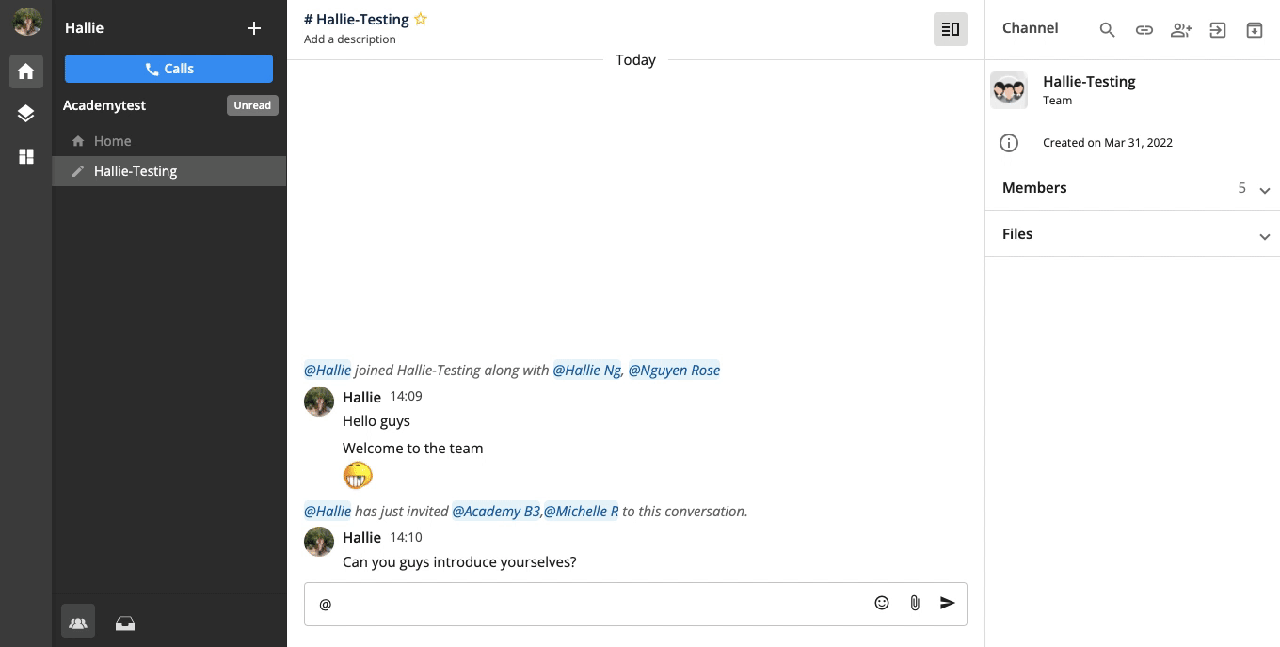The height and width of the screenshot is (647, 1280).
Task: Click the 14:09 timestamp
Action: tap(406, 397)
